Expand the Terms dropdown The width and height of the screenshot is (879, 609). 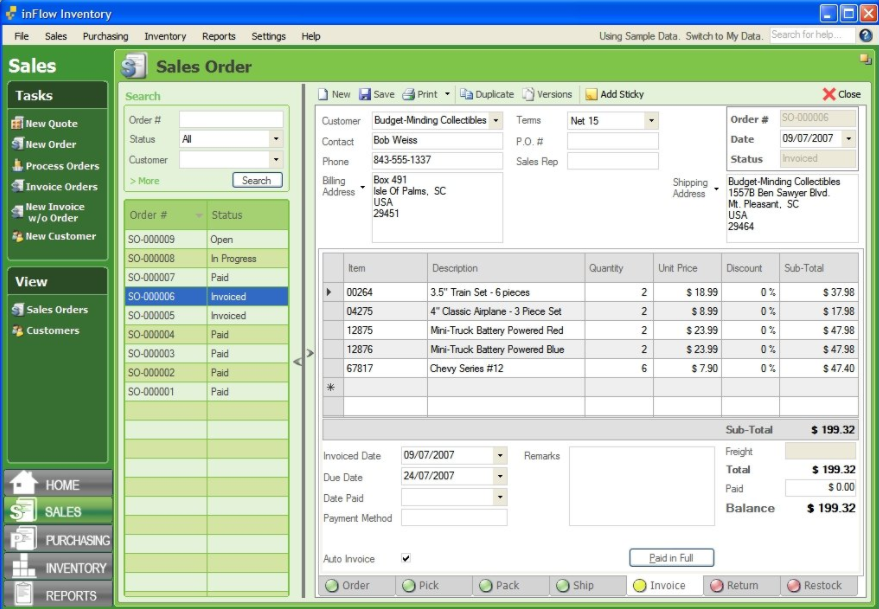coord(651,121)
